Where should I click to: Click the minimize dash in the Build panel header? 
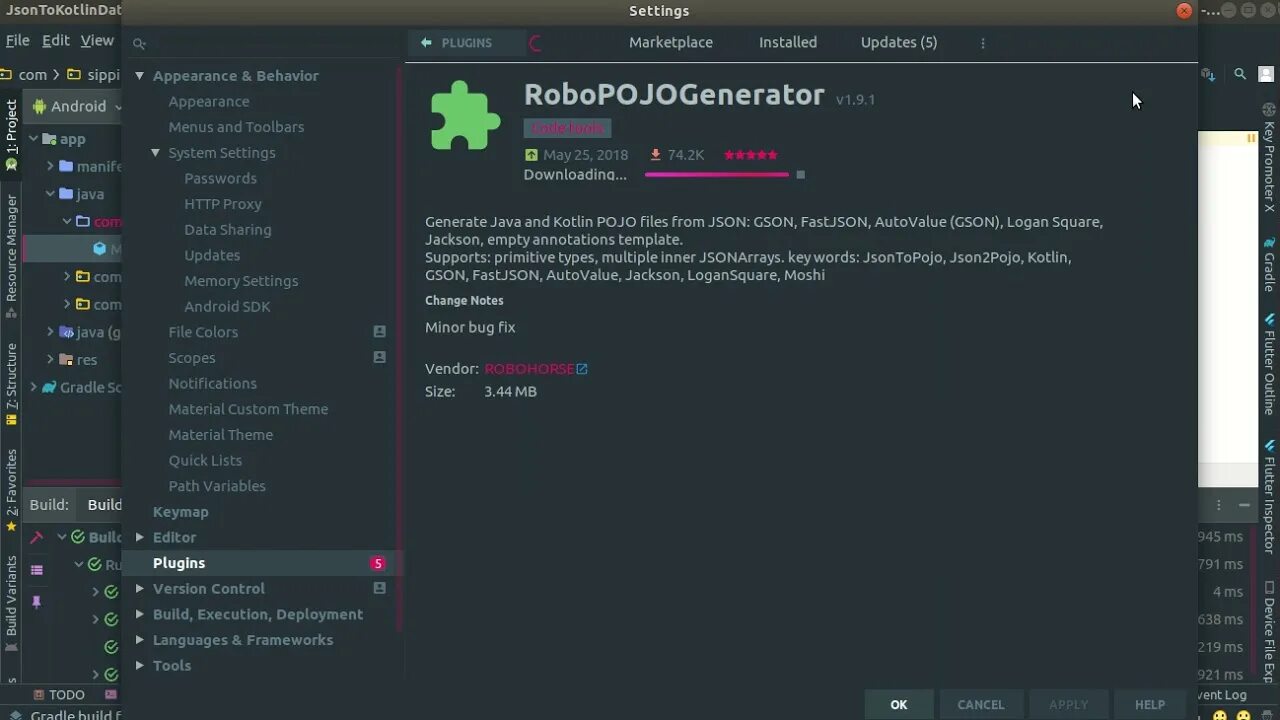[x=1244, y=505]
